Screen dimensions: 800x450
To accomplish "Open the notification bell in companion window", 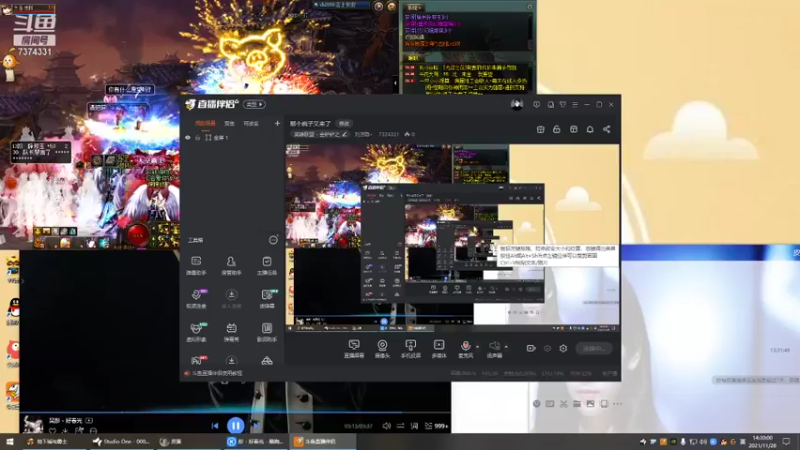I will 590,130.
